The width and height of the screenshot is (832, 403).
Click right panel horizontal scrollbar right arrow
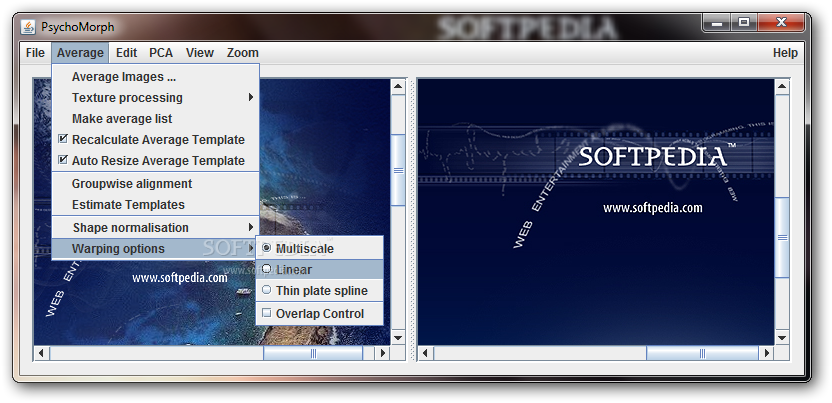(x=767, y=353)
